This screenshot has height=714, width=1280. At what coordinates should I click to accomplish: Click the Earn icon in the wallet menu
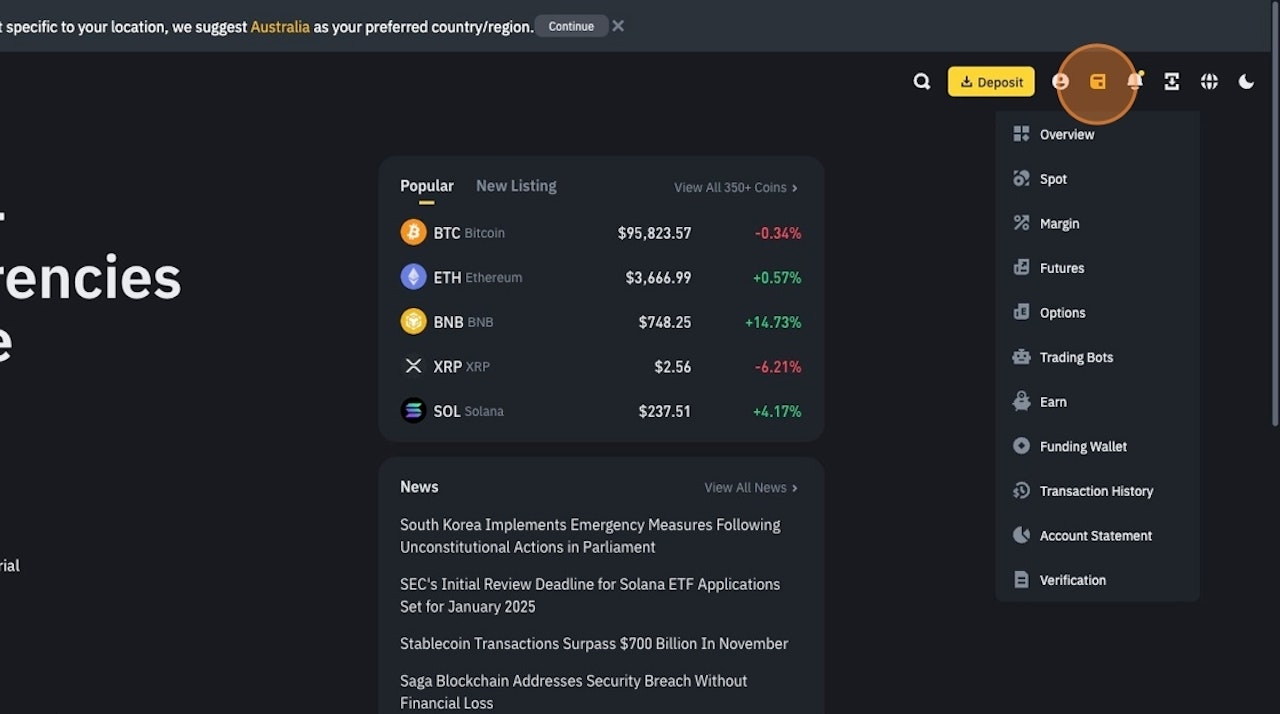(x=1020, y=401)
